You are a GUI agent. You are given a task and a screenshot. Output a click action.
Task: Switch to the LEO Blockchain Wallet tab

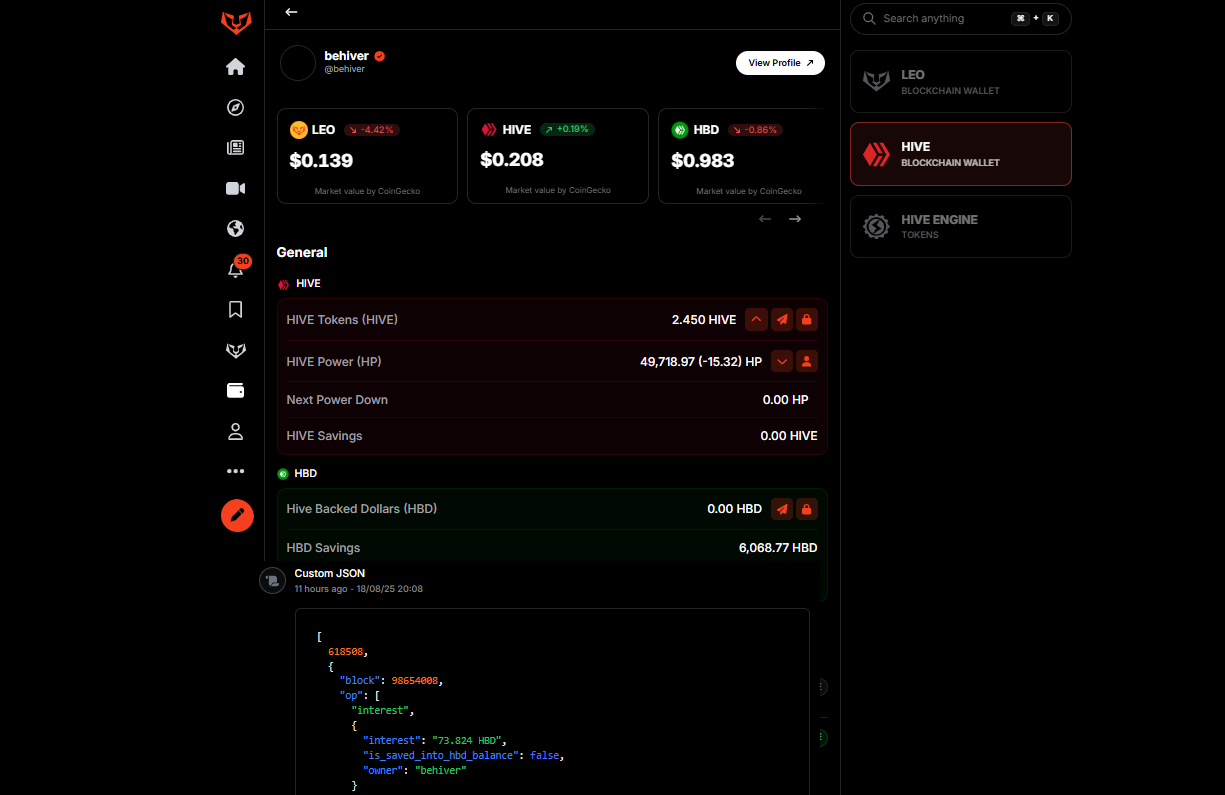click(x=961, y=81)
